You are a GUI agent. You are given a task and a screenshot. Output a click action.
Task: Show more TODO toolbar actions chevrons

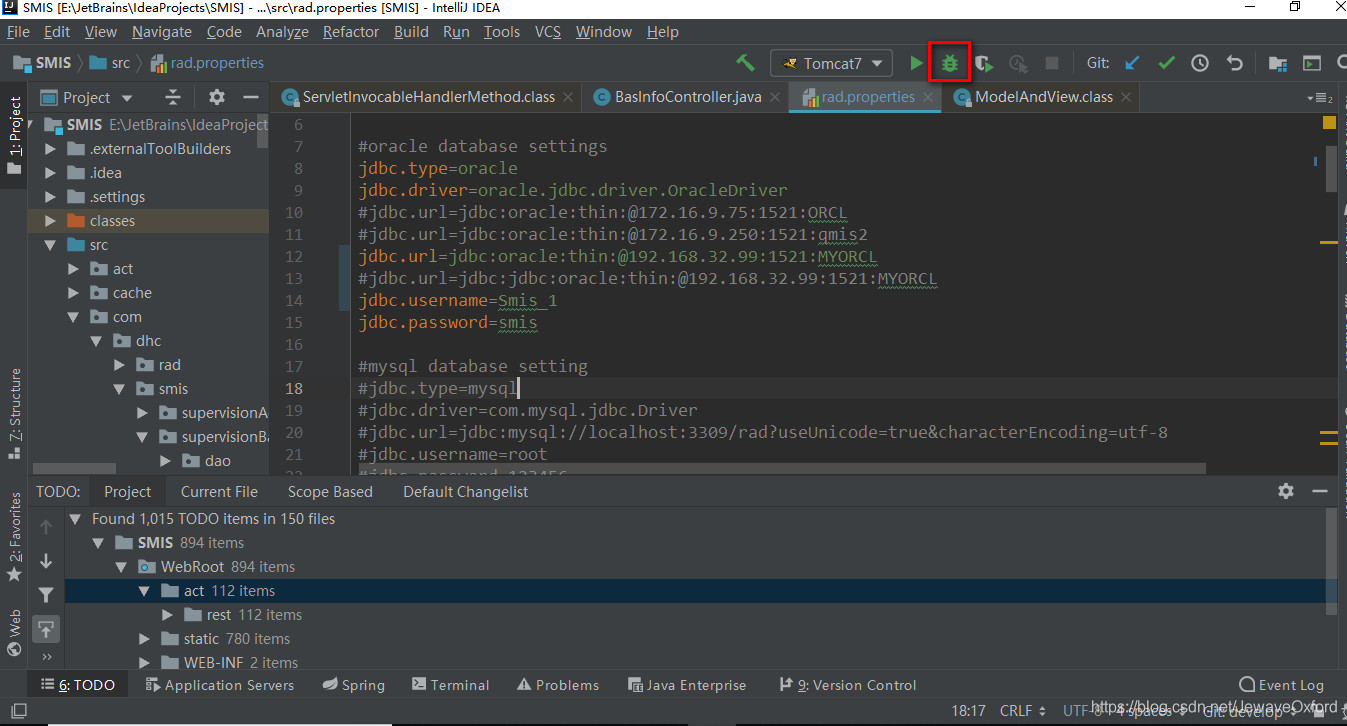click(x=46, y=657)
